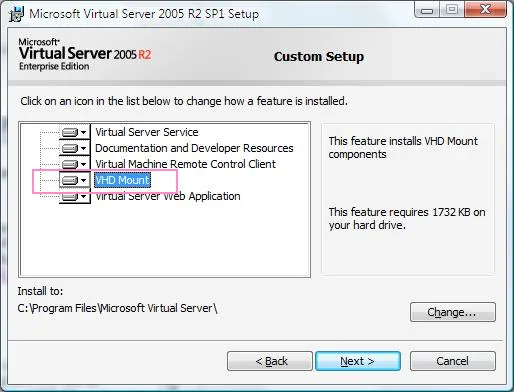Cancel the Virtual Server setup

tap(453, 361)
